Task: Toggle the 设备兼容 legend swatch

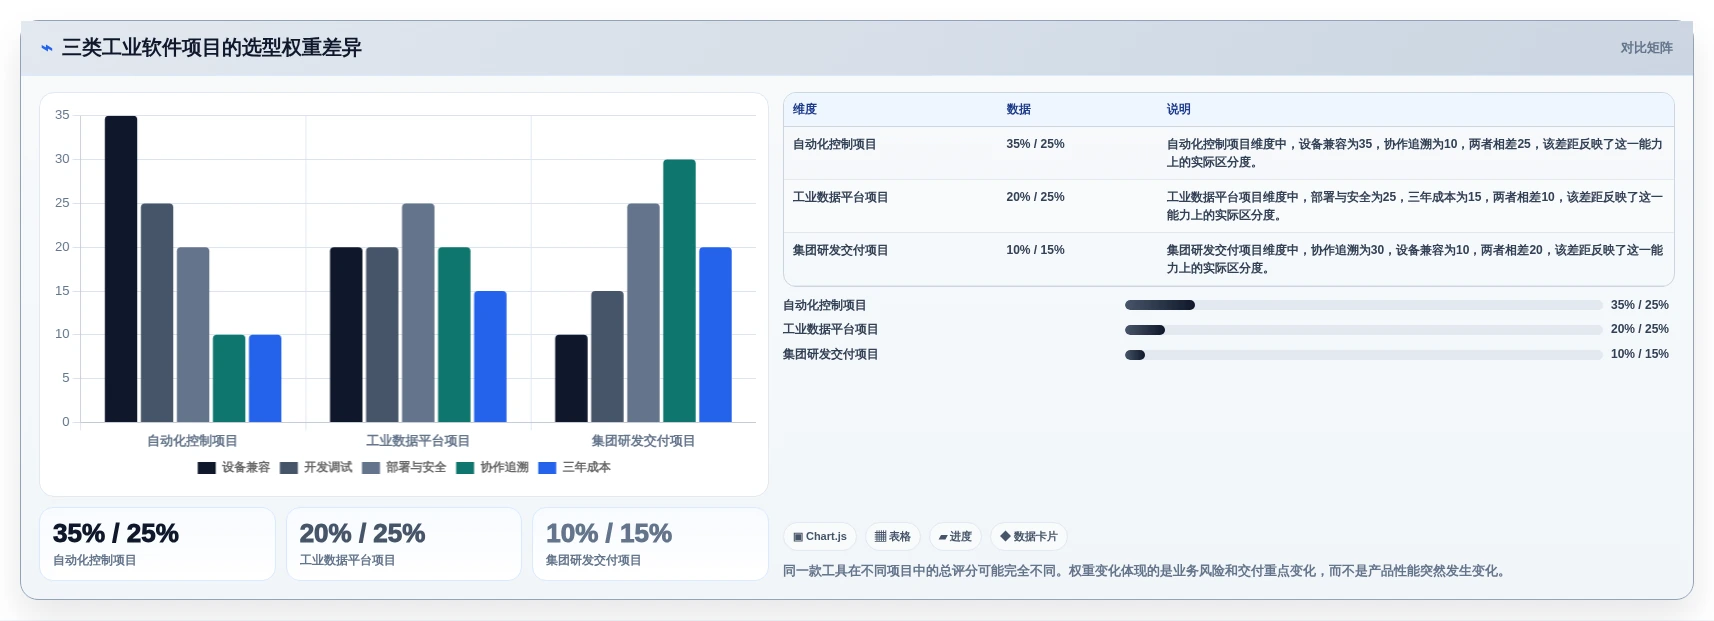Action: click(x=207, y=468)
